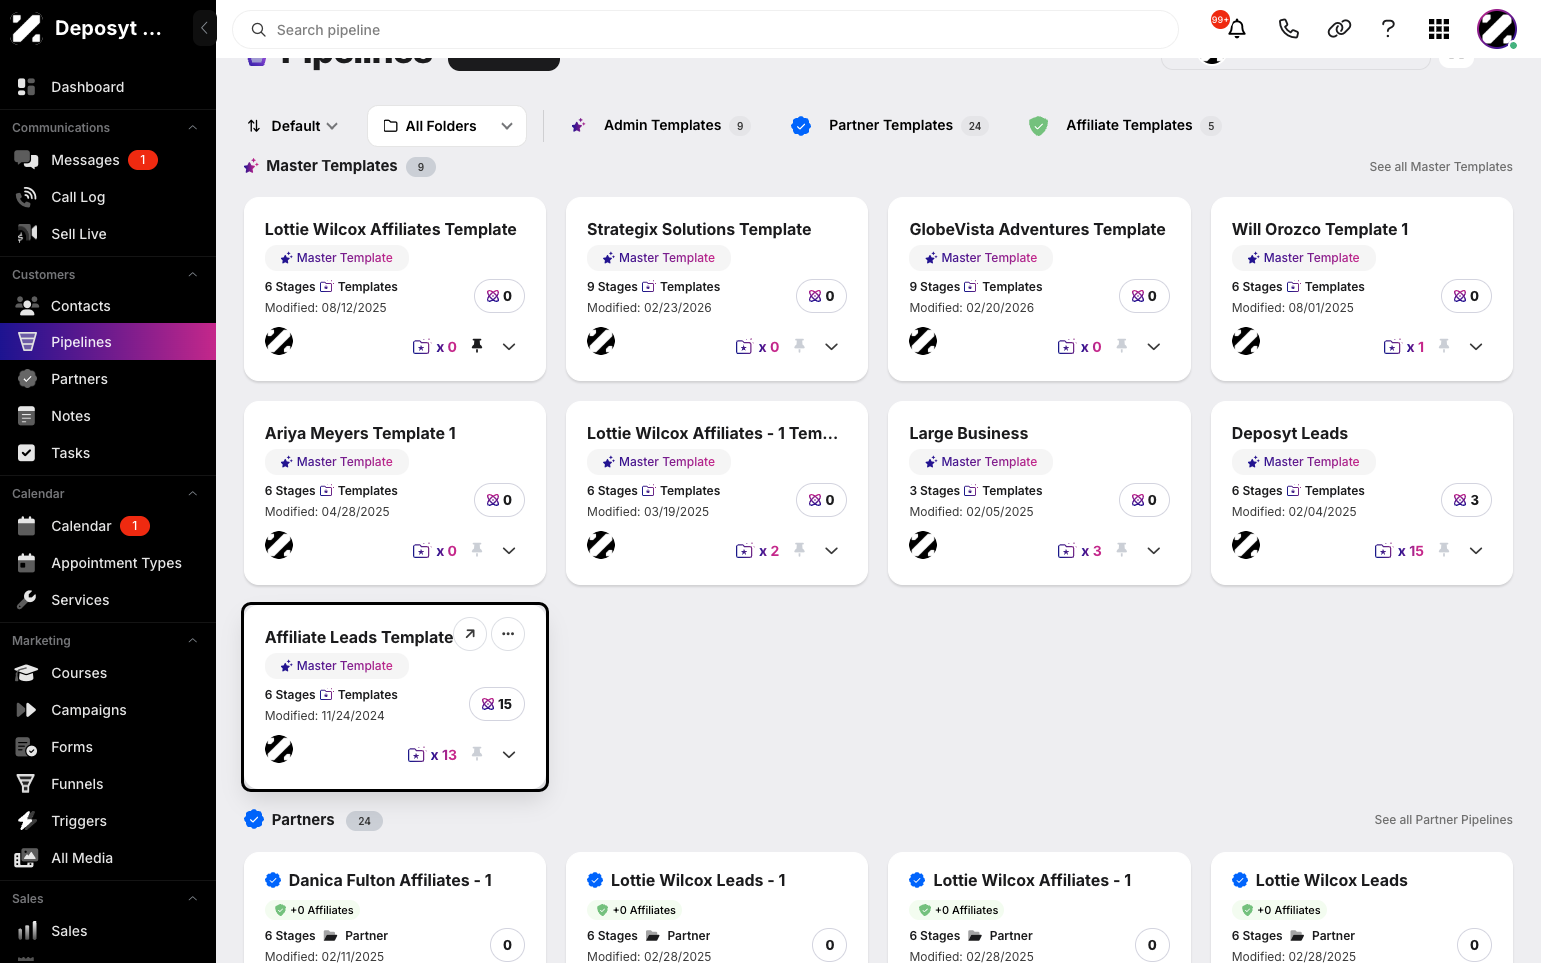The width and height of the screenshot is (1541, 963).
Task: Click See all Partner Pipelines link
Action: 1443,820
